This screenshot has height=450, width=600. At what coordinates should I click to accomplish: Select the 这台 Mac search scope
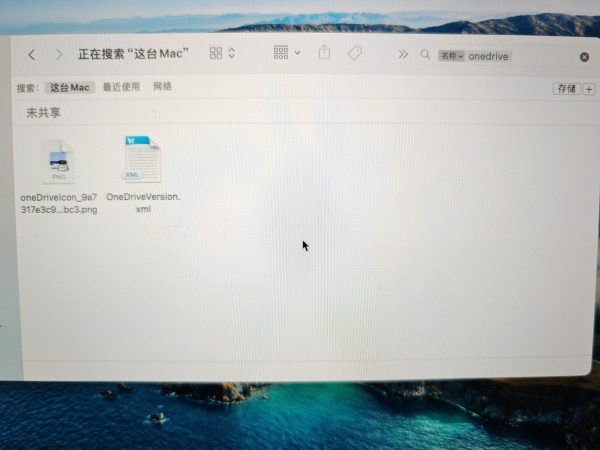(x=70, y=88)
